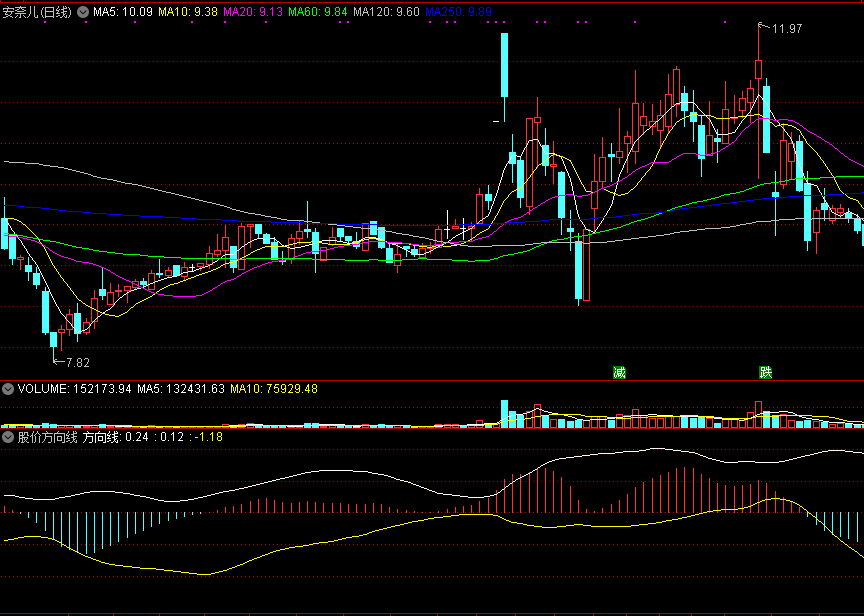This screenshot has height=616, width=864.
Task: Select the MA20: 9.13 label
Action: (253, 12)
